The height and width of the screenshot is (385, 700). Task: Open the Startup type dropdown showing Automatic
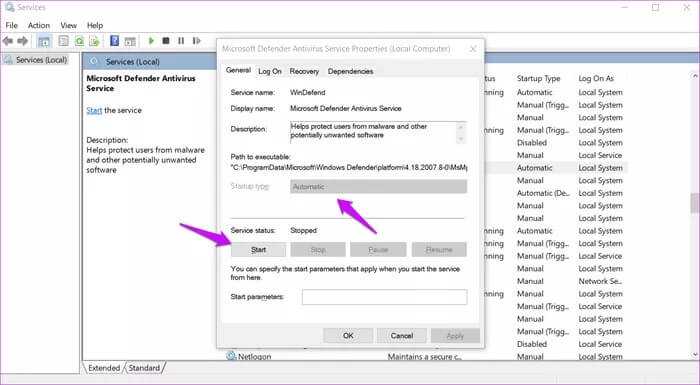379,187
